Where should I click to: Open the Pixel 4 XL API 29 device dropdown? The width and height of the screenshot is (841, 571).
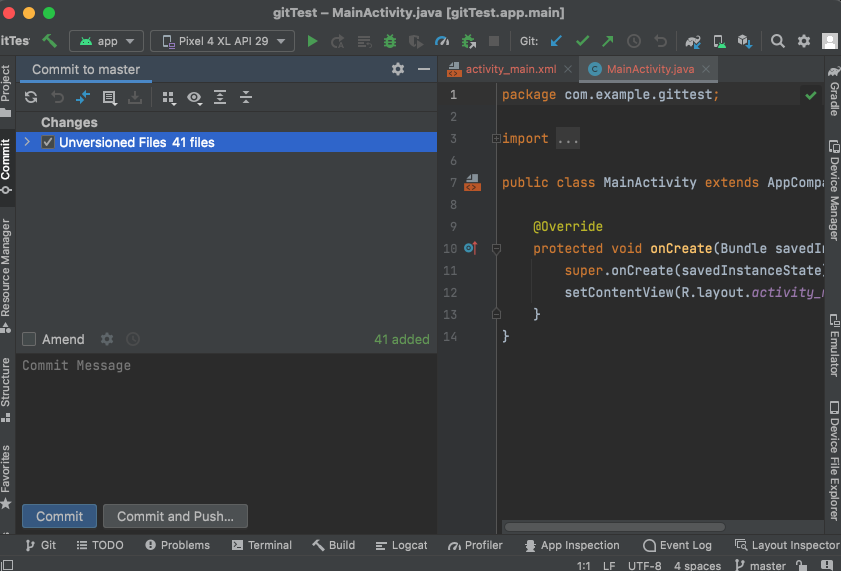(222, 41)
